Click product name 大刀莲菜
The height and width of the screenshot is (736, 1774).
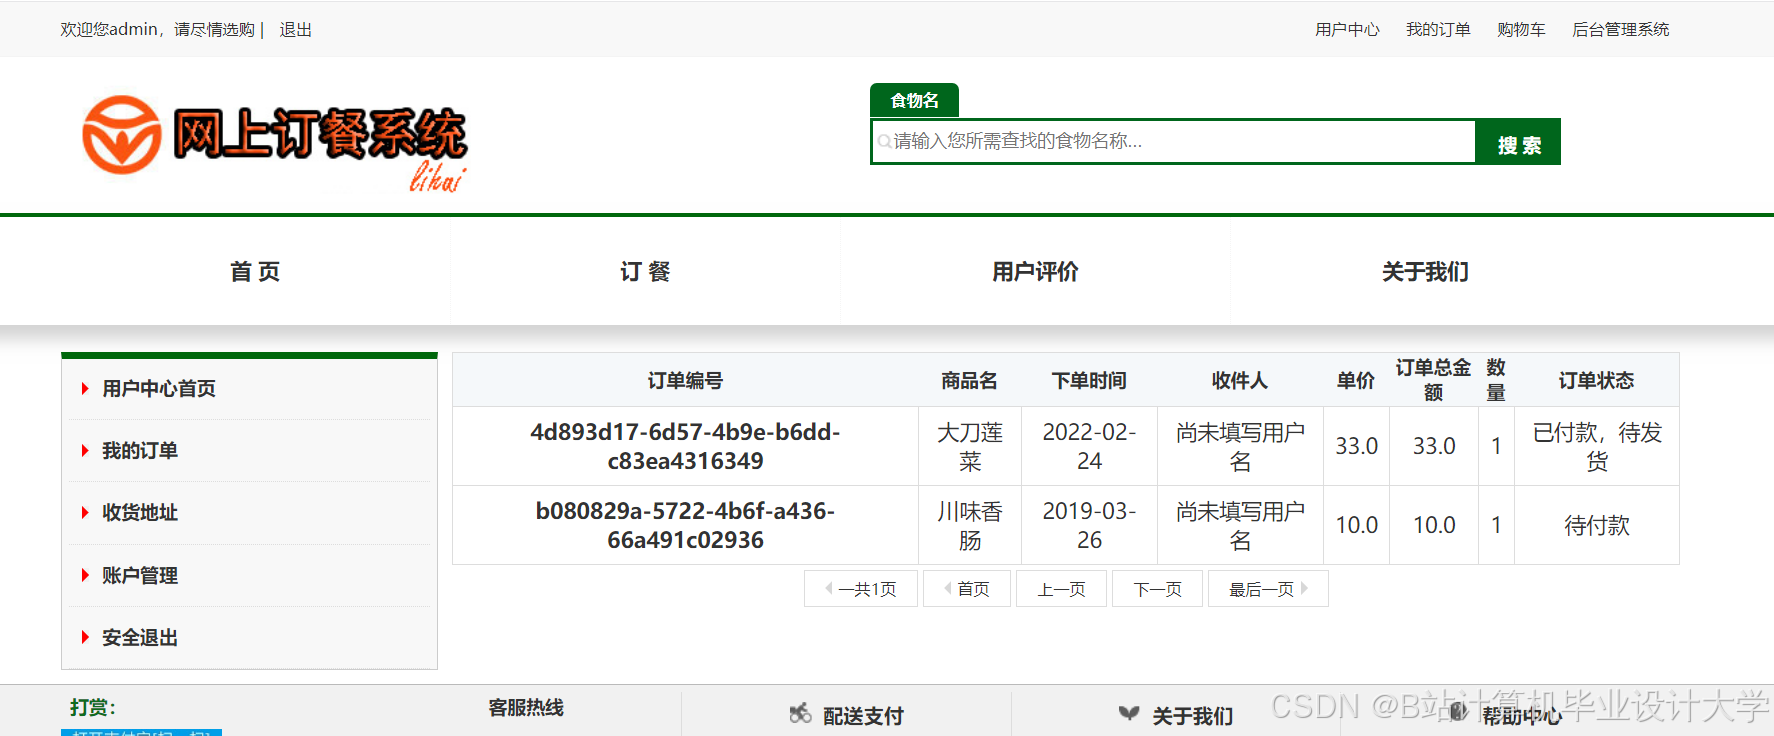pos(970,446)
